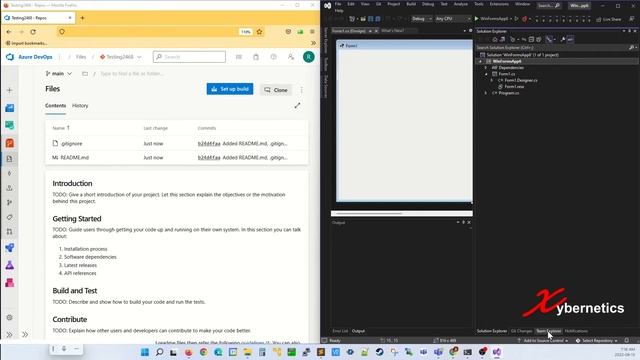Open commit link in .gitignore row

coord(209,144)
